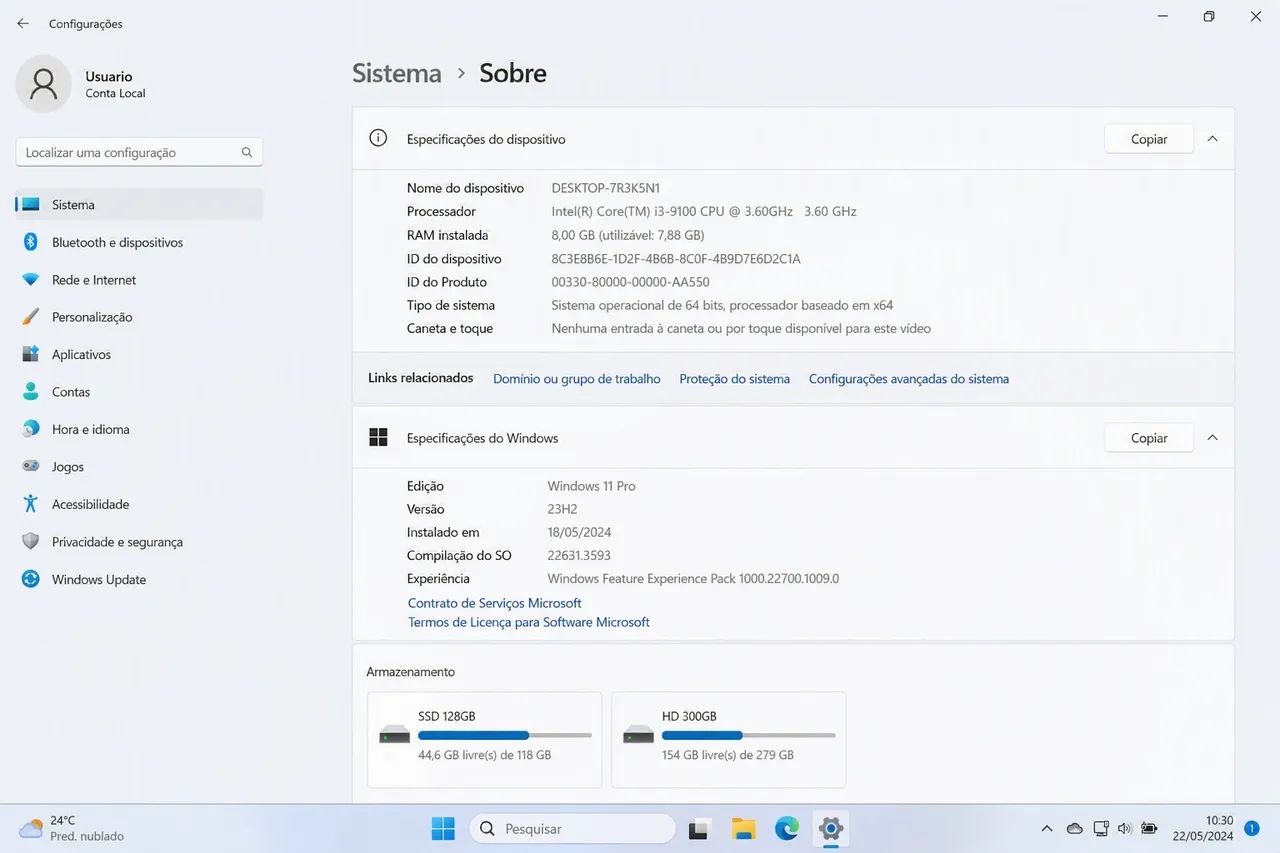Viewport: 1280px width, 853px height.
Task: Click the Settings gear on the taskbar
Action: pyautogui.click(x=831, y=828)
